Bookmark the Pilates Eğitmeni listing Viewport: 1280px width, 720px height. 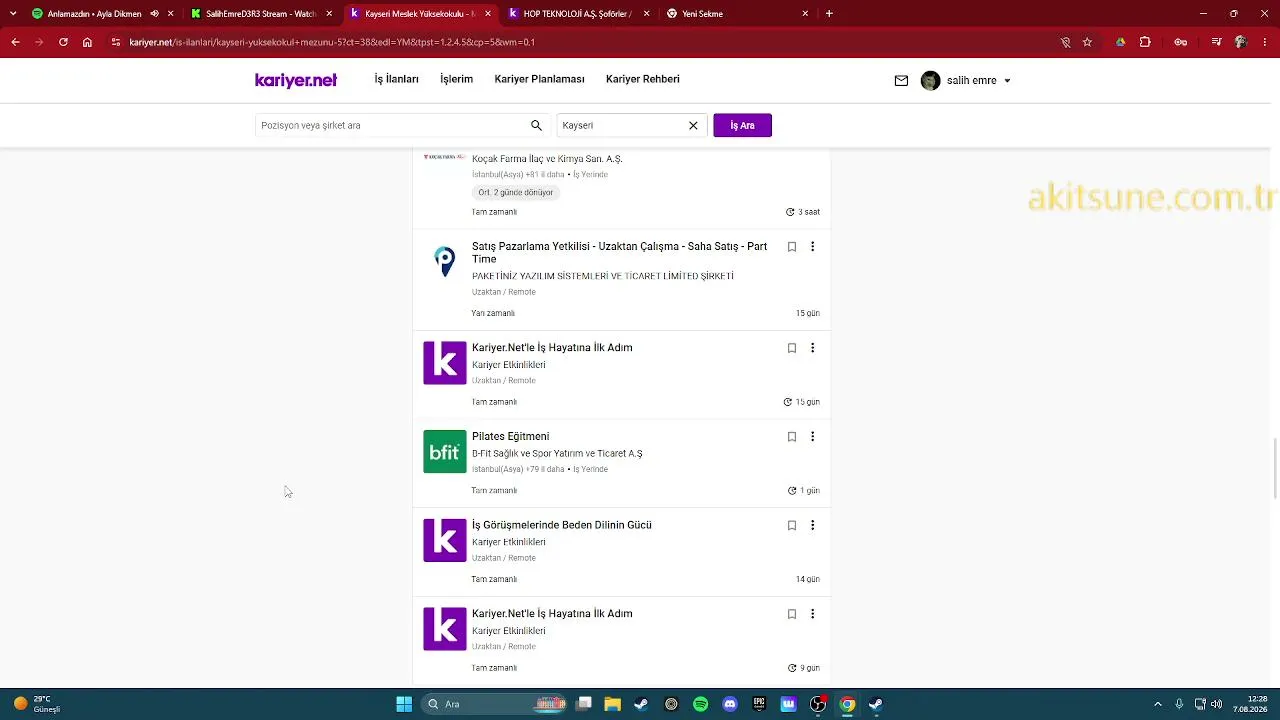tap(792, 437)
